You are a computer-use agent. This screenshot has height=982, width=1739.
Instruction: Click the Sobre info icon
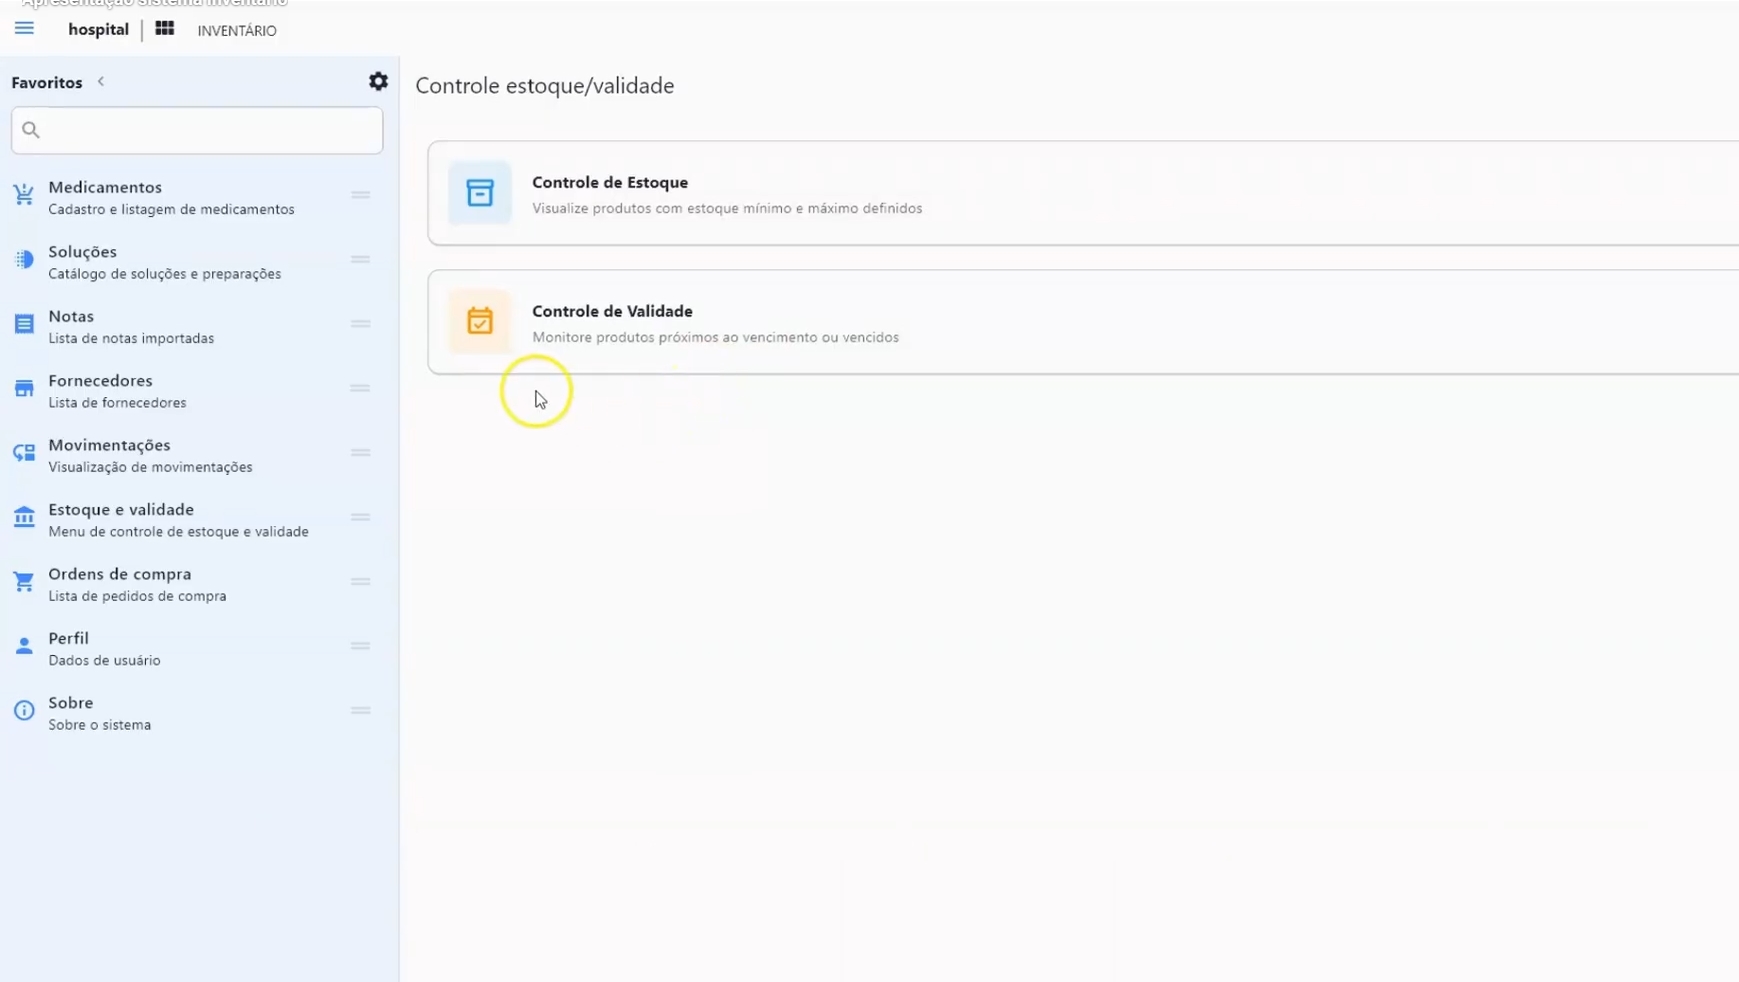(x=24, y=710)
